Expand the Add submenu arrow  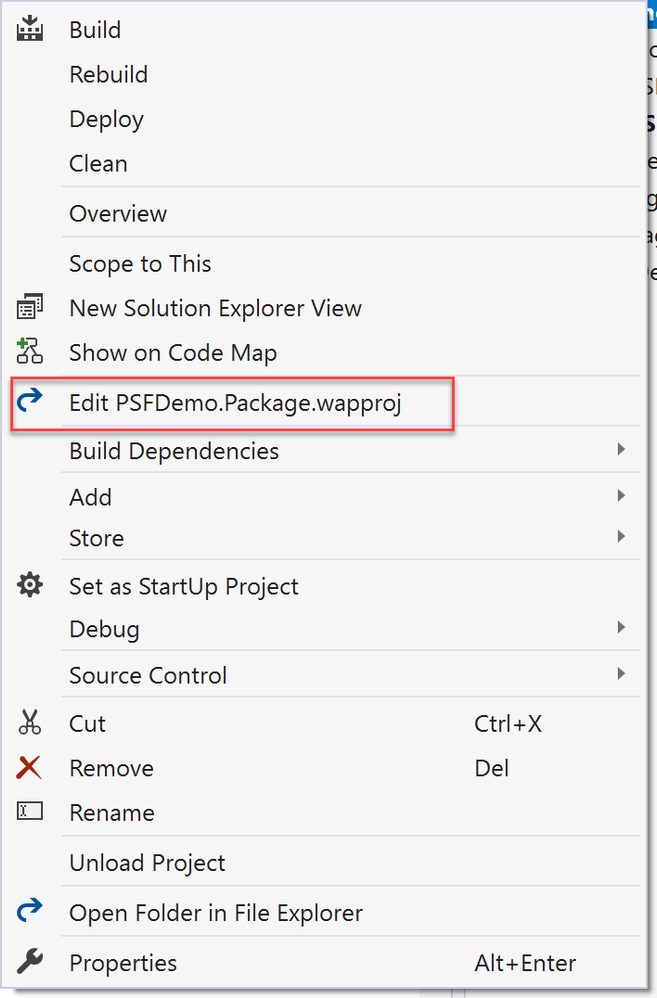tap(621, 496)
